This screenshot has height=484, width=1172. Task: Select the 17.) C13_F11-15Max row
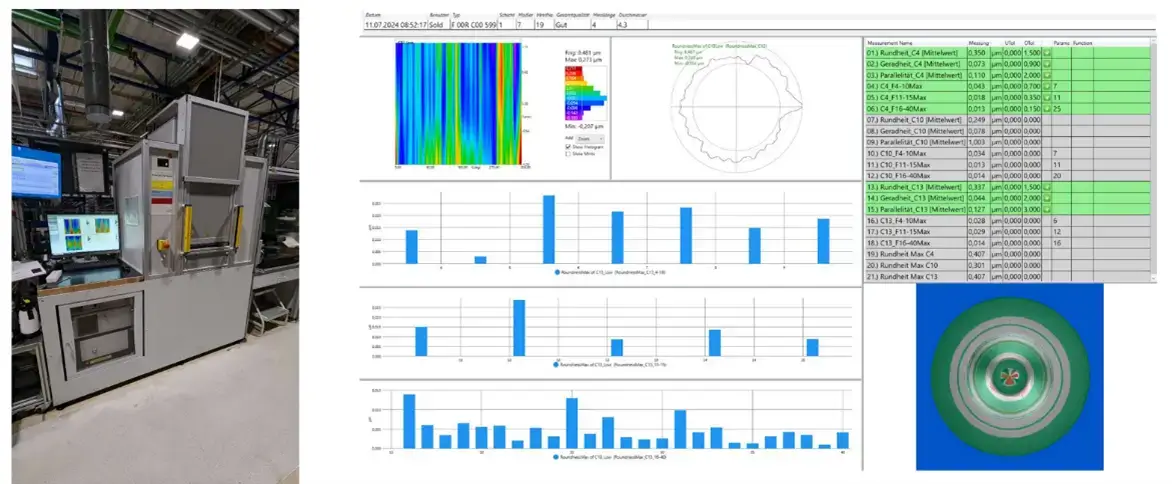(x=1010, y=232)
